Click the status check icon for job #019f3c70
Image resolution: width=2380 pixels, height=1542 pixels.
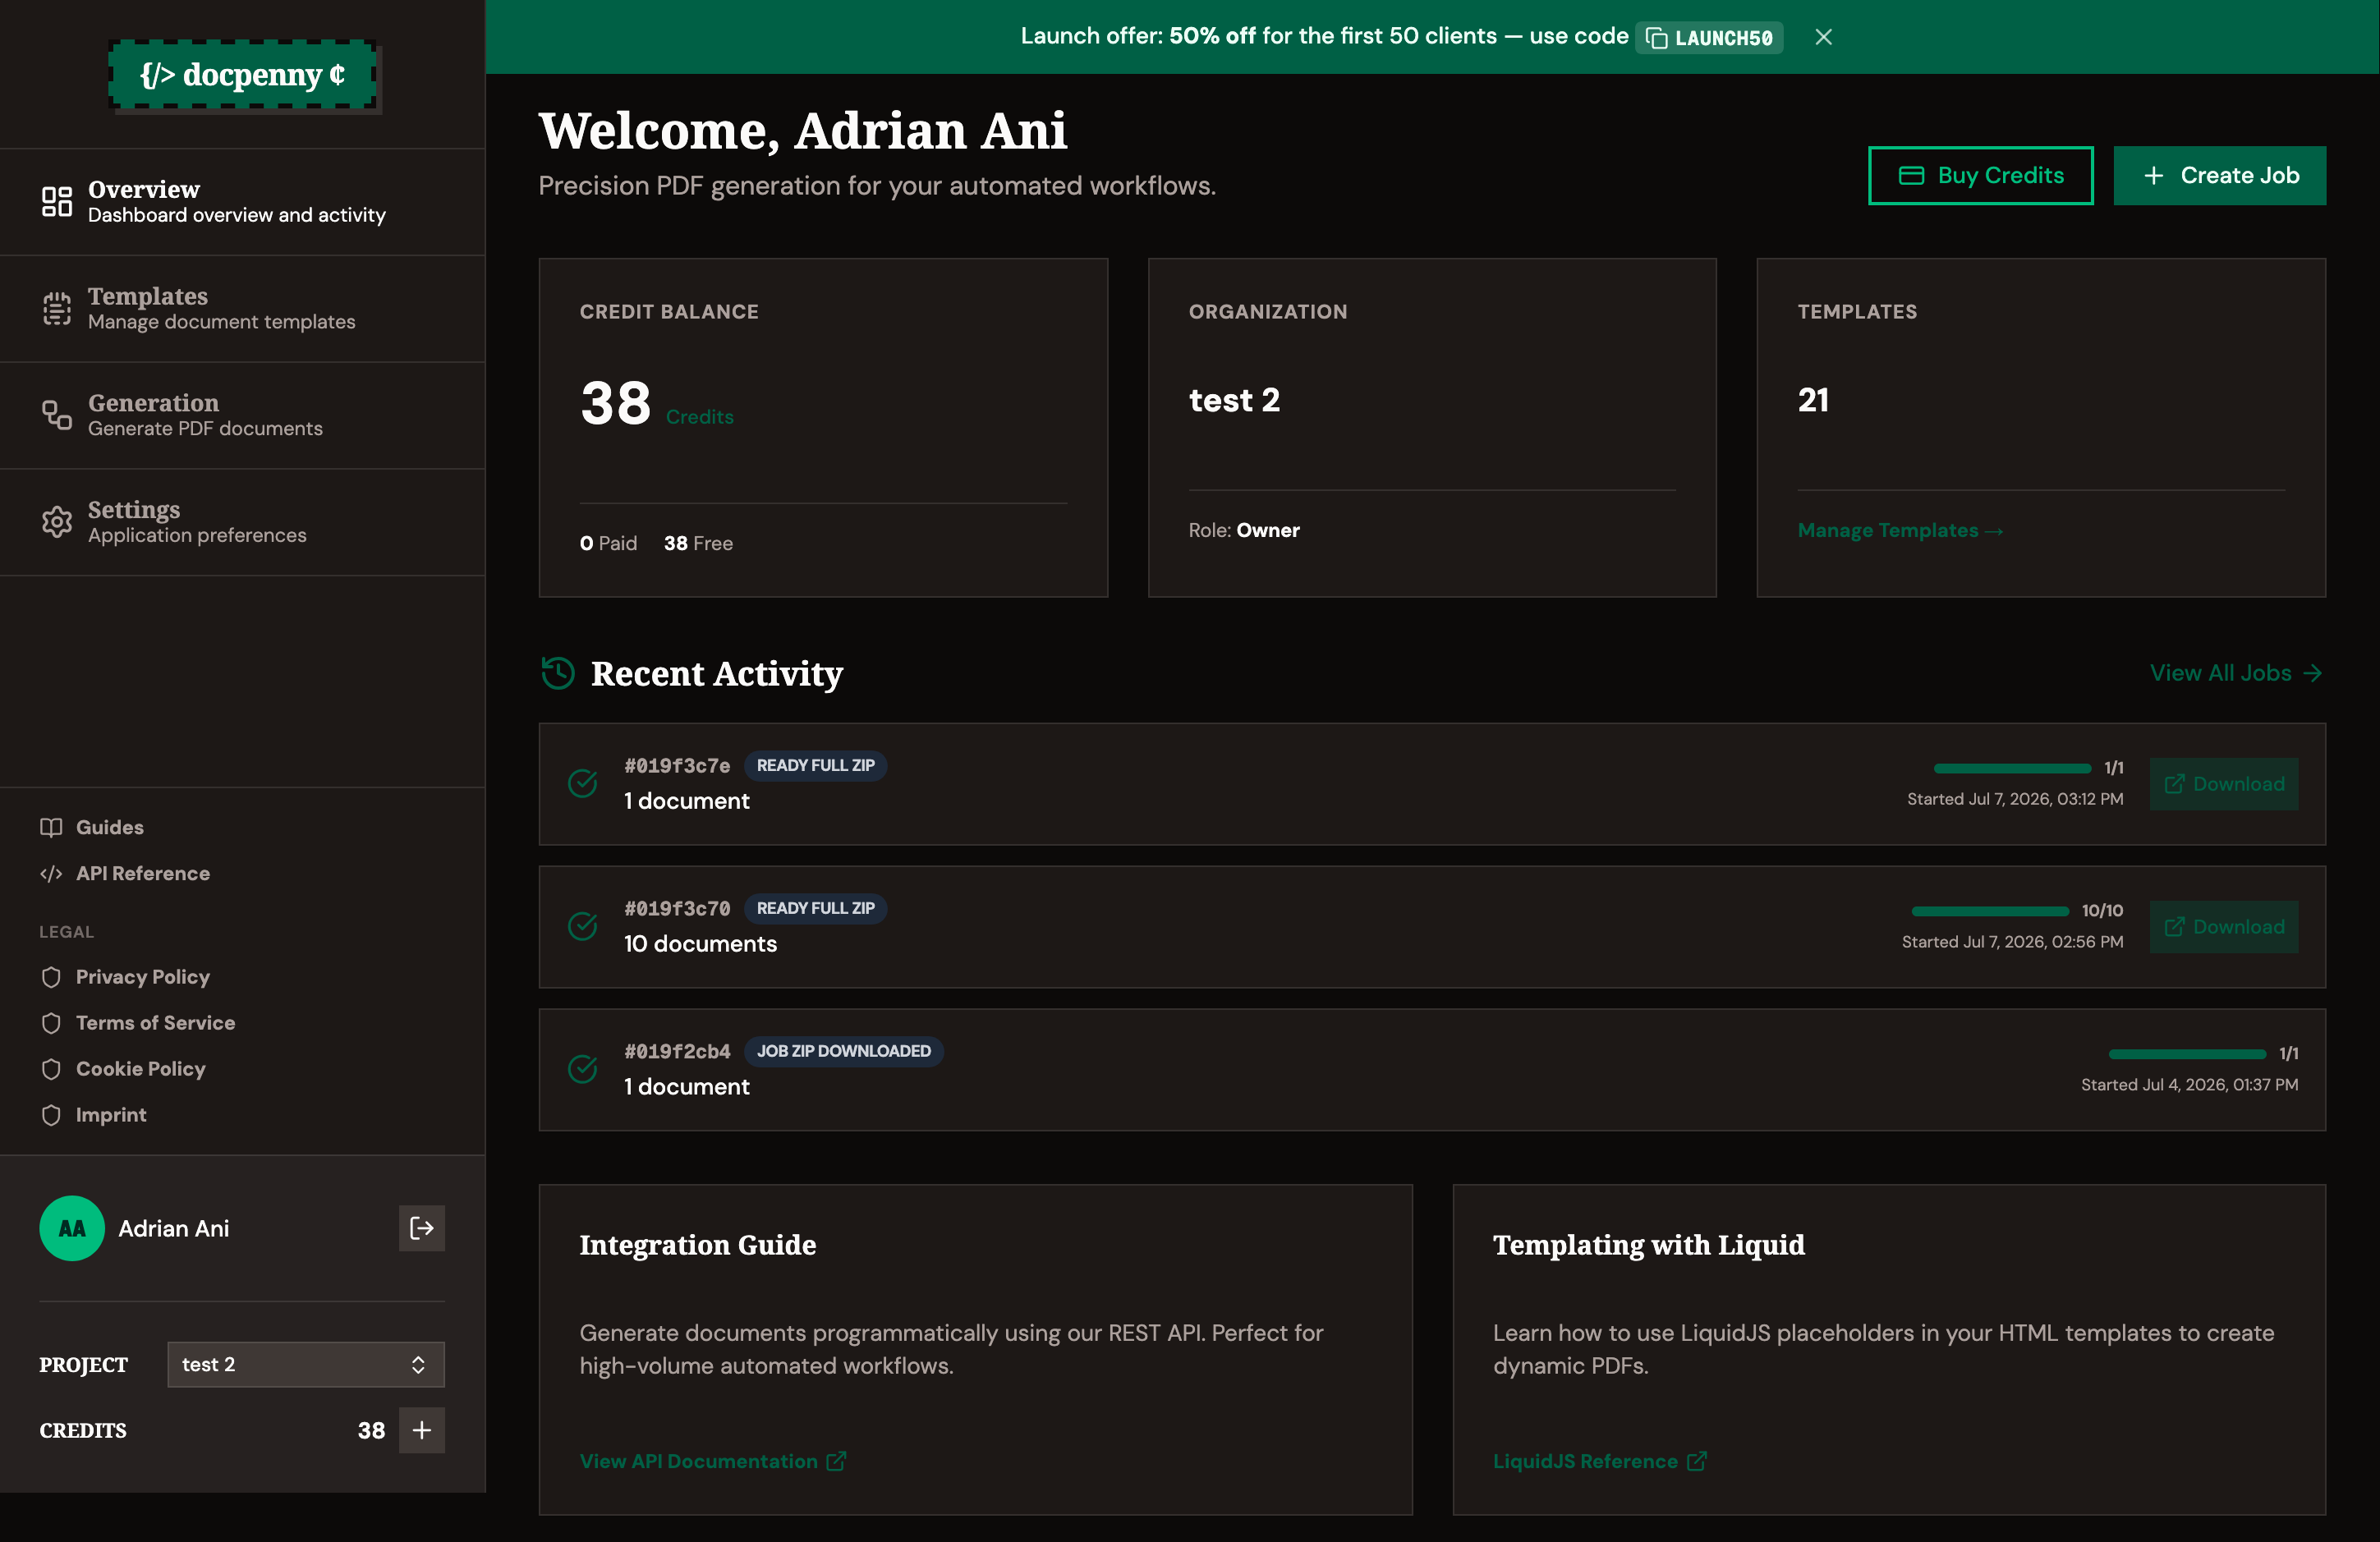click(583, 926)
